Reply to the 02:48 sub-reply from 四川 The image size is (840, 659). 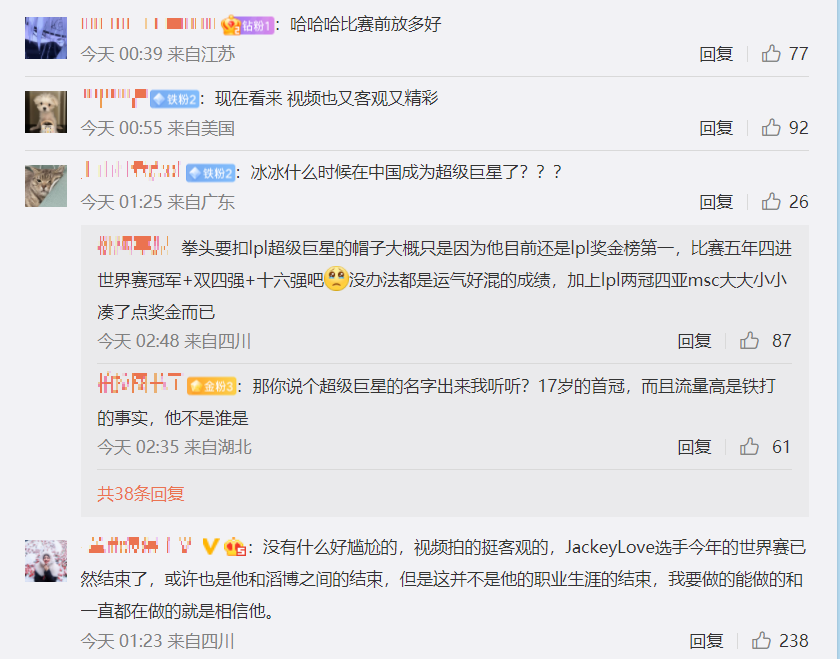click(x=694, y=341)
